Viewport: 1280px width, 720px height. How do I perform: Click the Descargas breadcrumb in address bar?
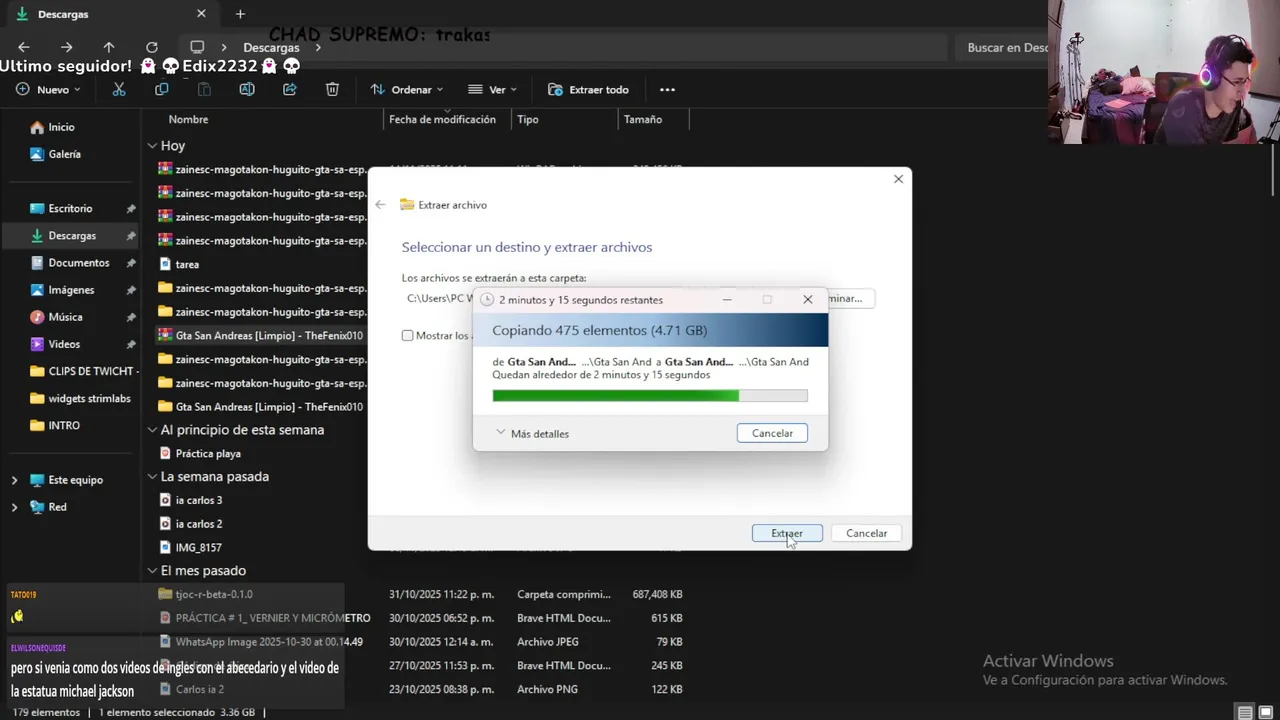coord(271,47)
